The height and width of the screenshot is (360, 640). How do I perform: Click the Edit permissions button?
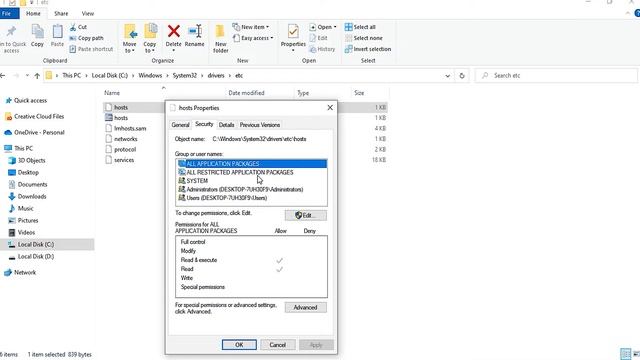tap(306, 215)
